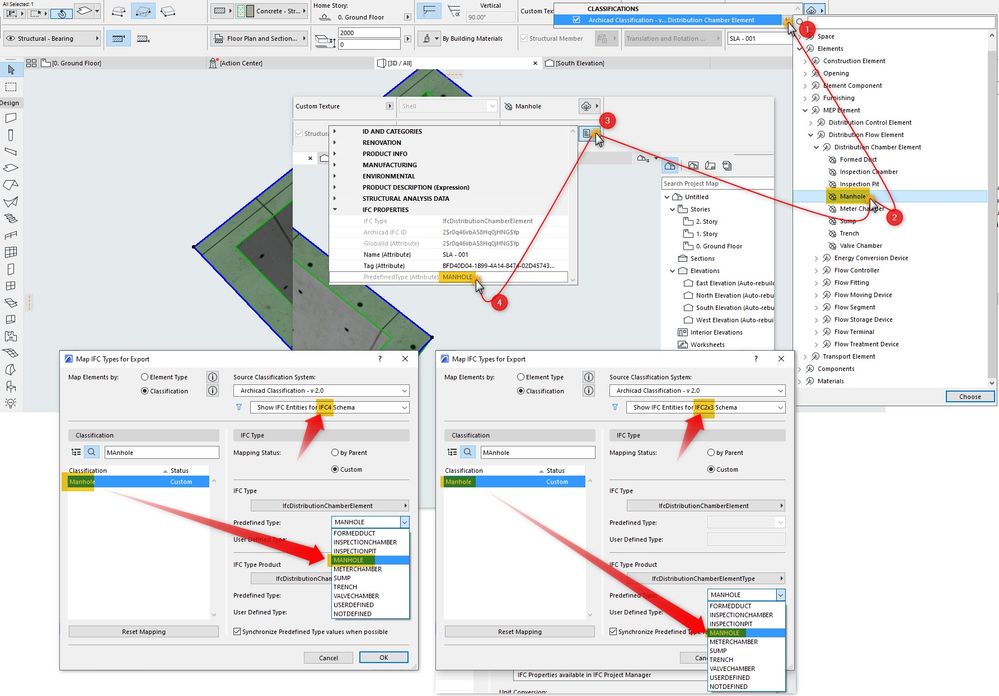Screen dimensions: 999x696
Task: Select METERCHAMBER option in left dialog list
Action: tap(370, 569)
